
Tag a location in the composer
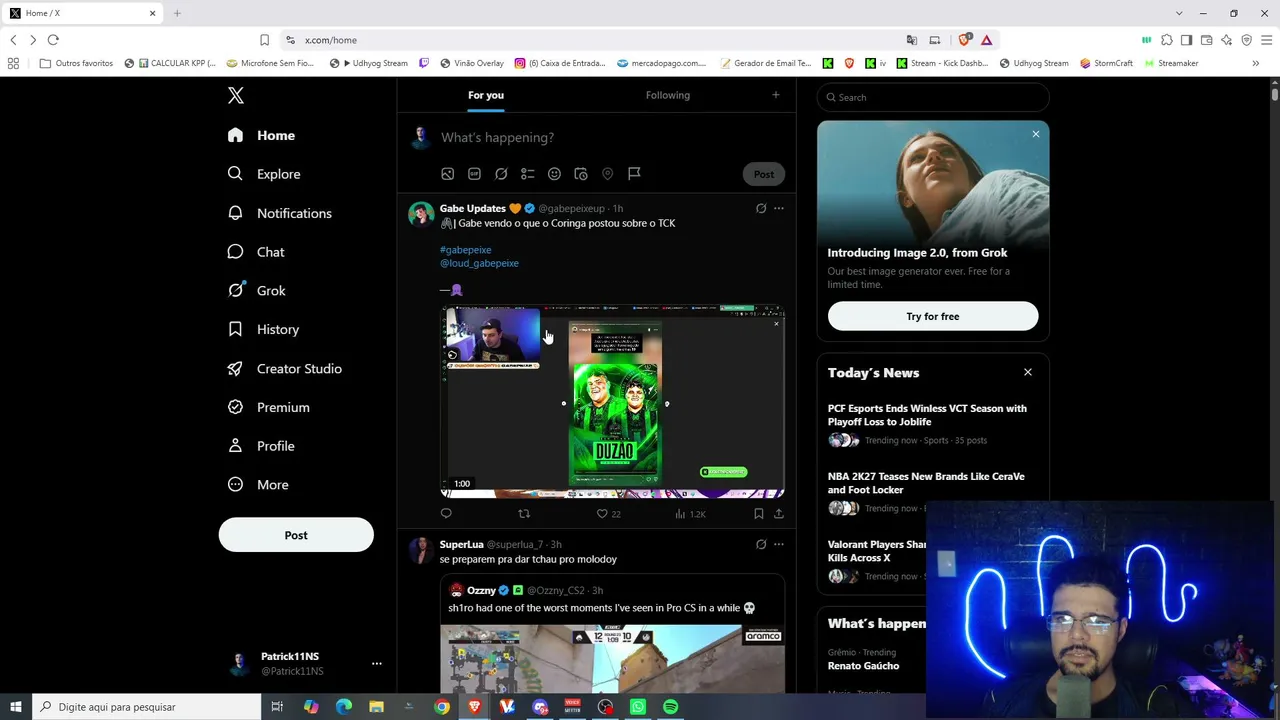(x=607, y=174)
